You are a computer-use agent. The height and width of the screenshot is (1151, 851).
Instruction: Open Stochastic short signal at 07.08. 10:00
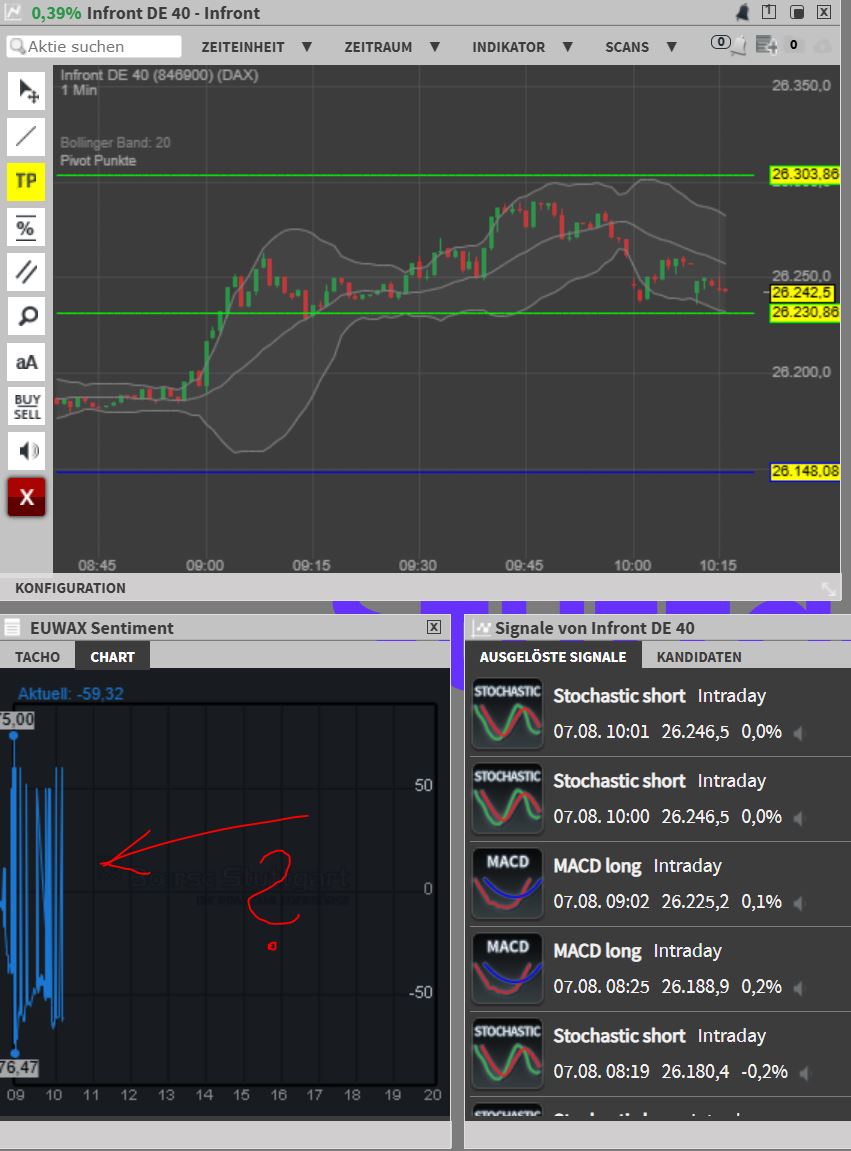pos(661,799)
